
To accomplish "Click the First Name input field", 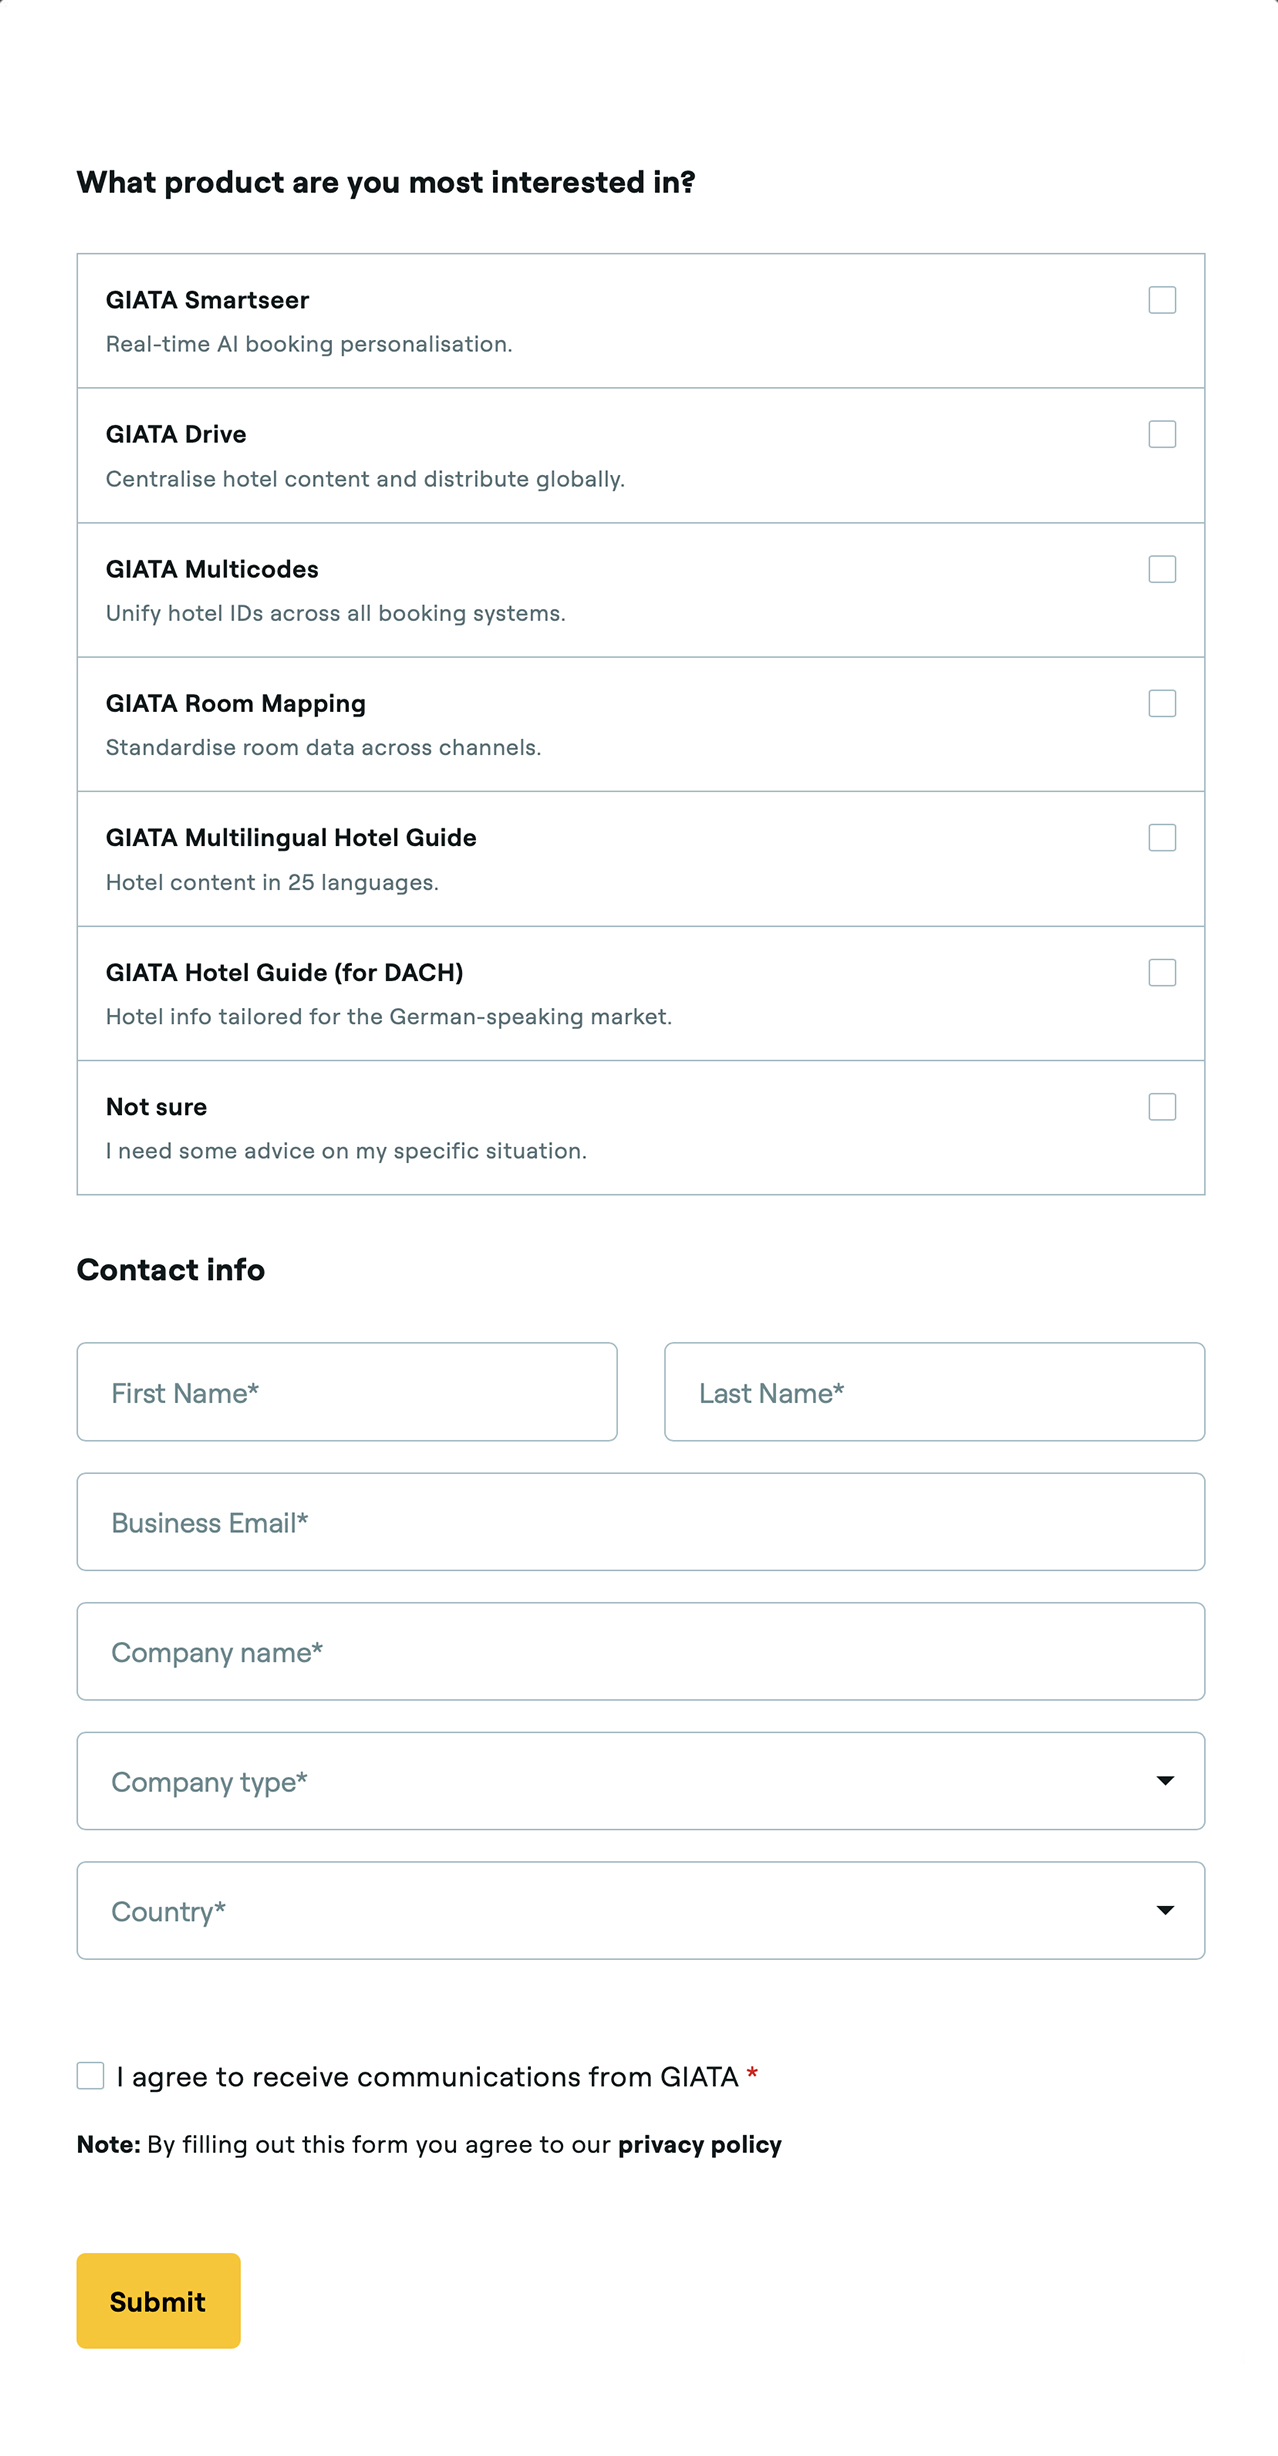I will 347,1392.
